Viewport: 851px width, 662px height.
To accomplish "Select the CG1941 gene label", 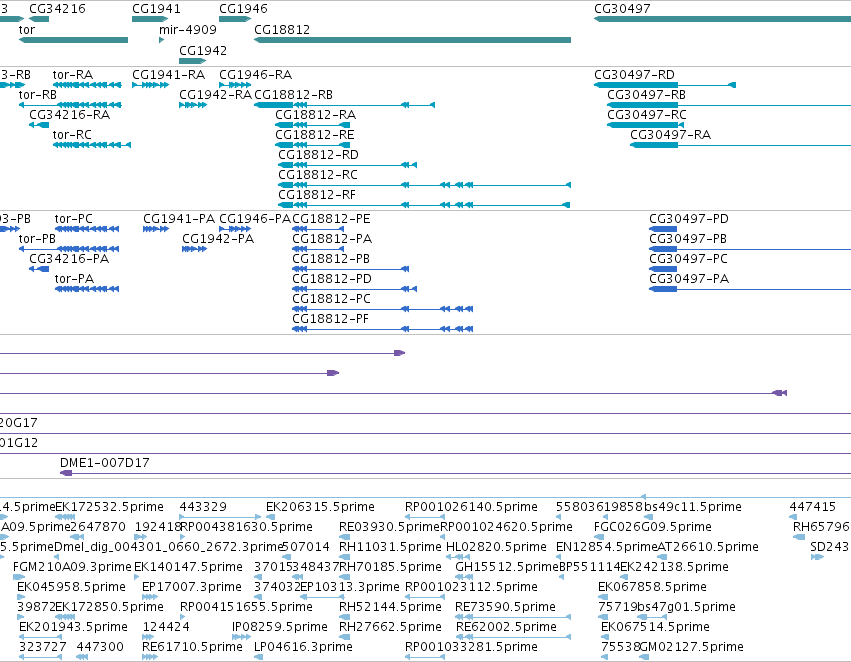I will pos(156,9).
